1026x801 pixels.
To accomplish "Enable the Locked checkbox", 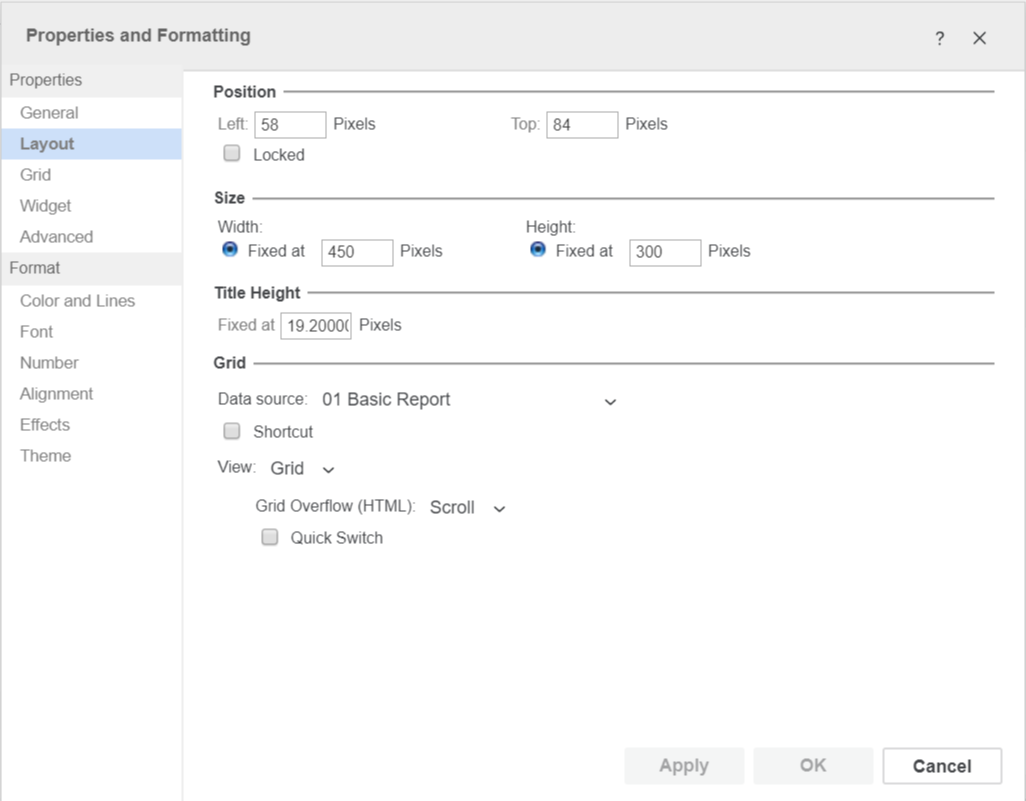I will (232, 154).
